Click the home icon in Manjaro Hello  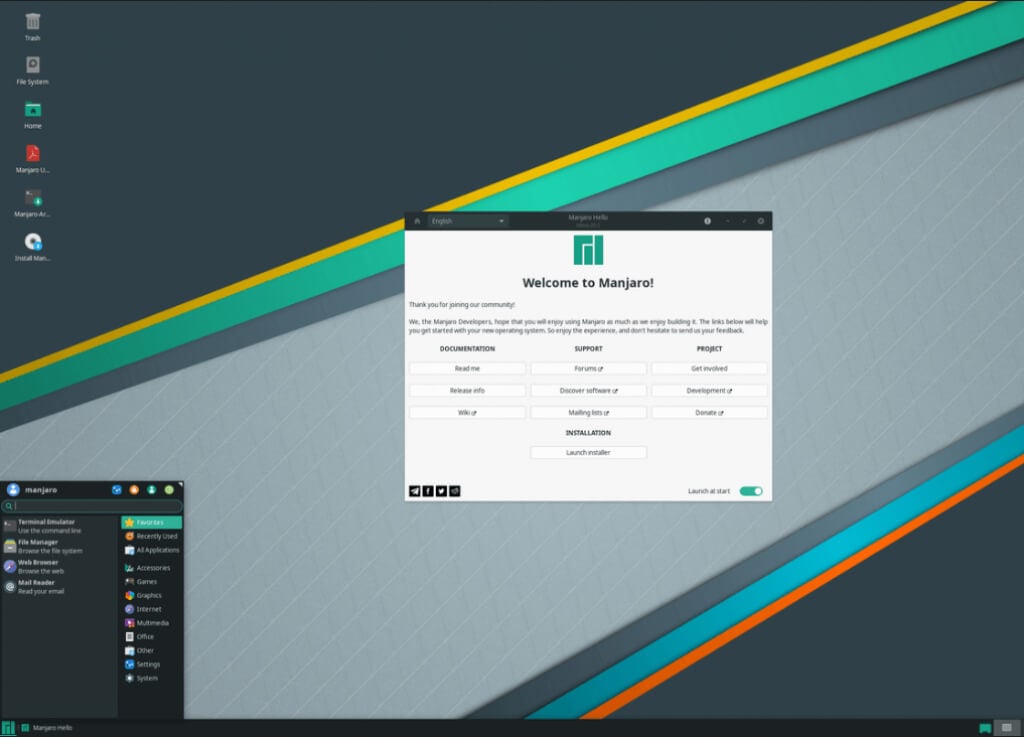tap(417, 221)
